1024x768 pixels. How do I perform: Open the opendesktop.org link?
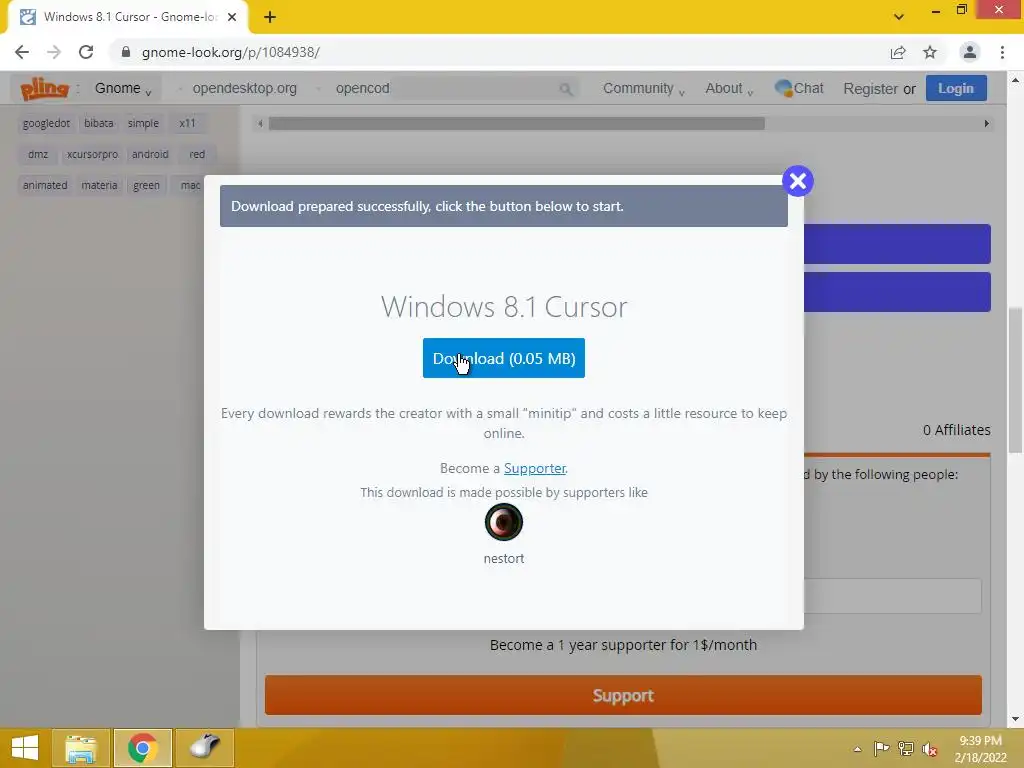pyautogui.click(x=244, y=88)
